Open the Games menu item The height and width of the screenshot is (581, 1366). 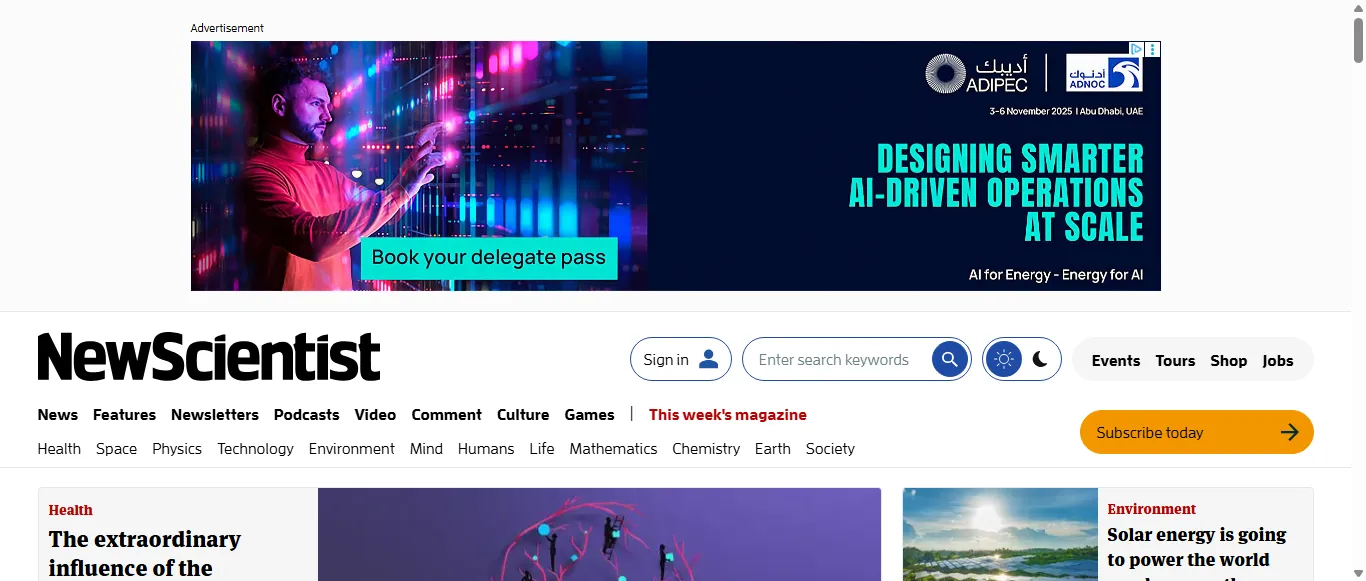(x=589, y=414)
